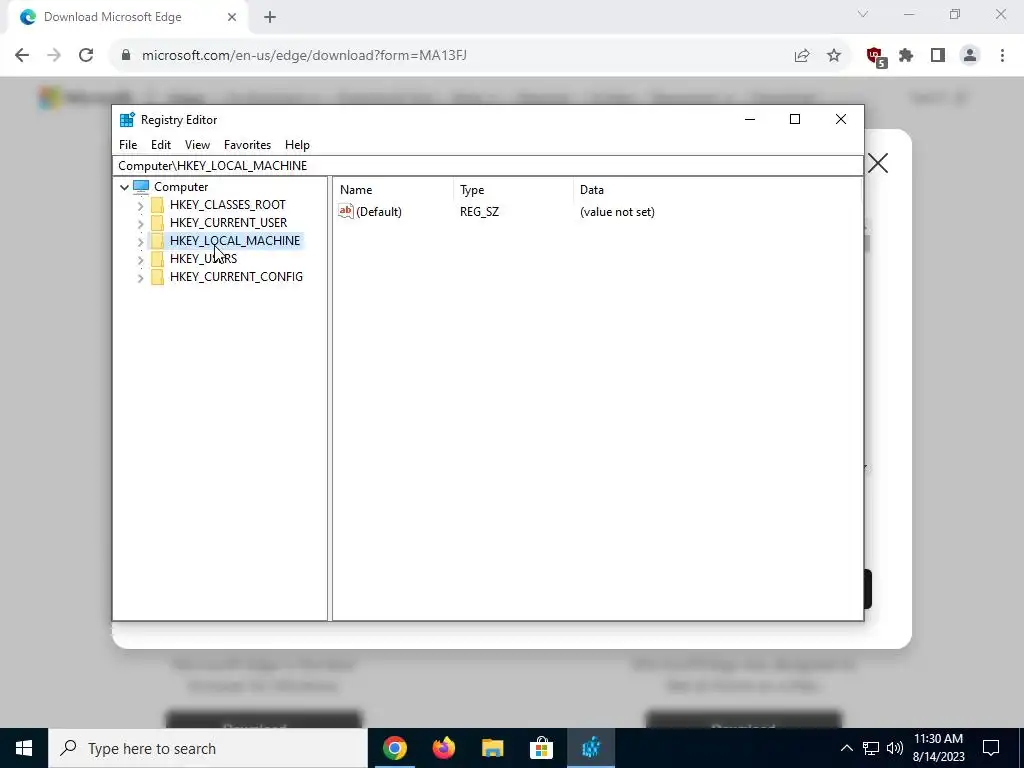The width and height of the screenshot is (1024, 768).
Task: Open the volume control in tray
Action: tap(895, 748)
